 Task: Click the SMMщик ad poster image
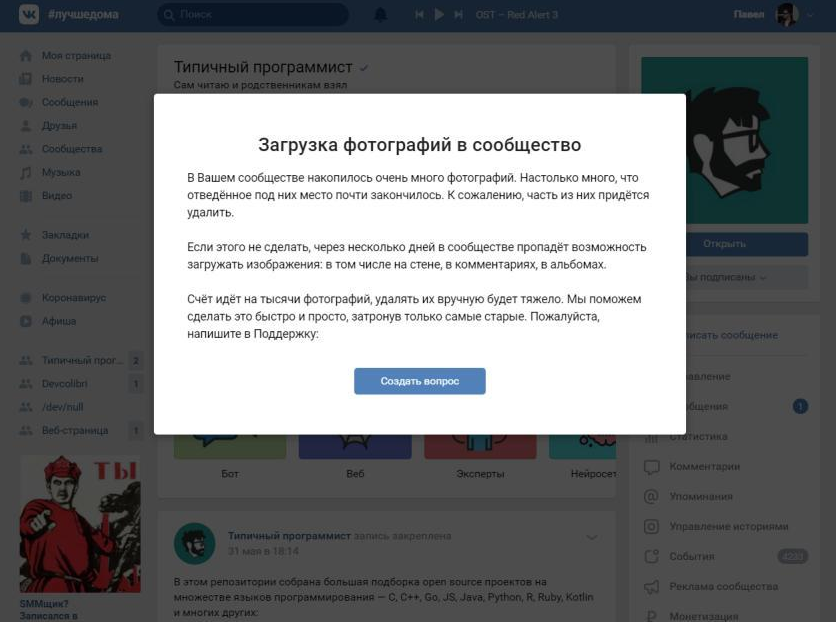[81, 524]
